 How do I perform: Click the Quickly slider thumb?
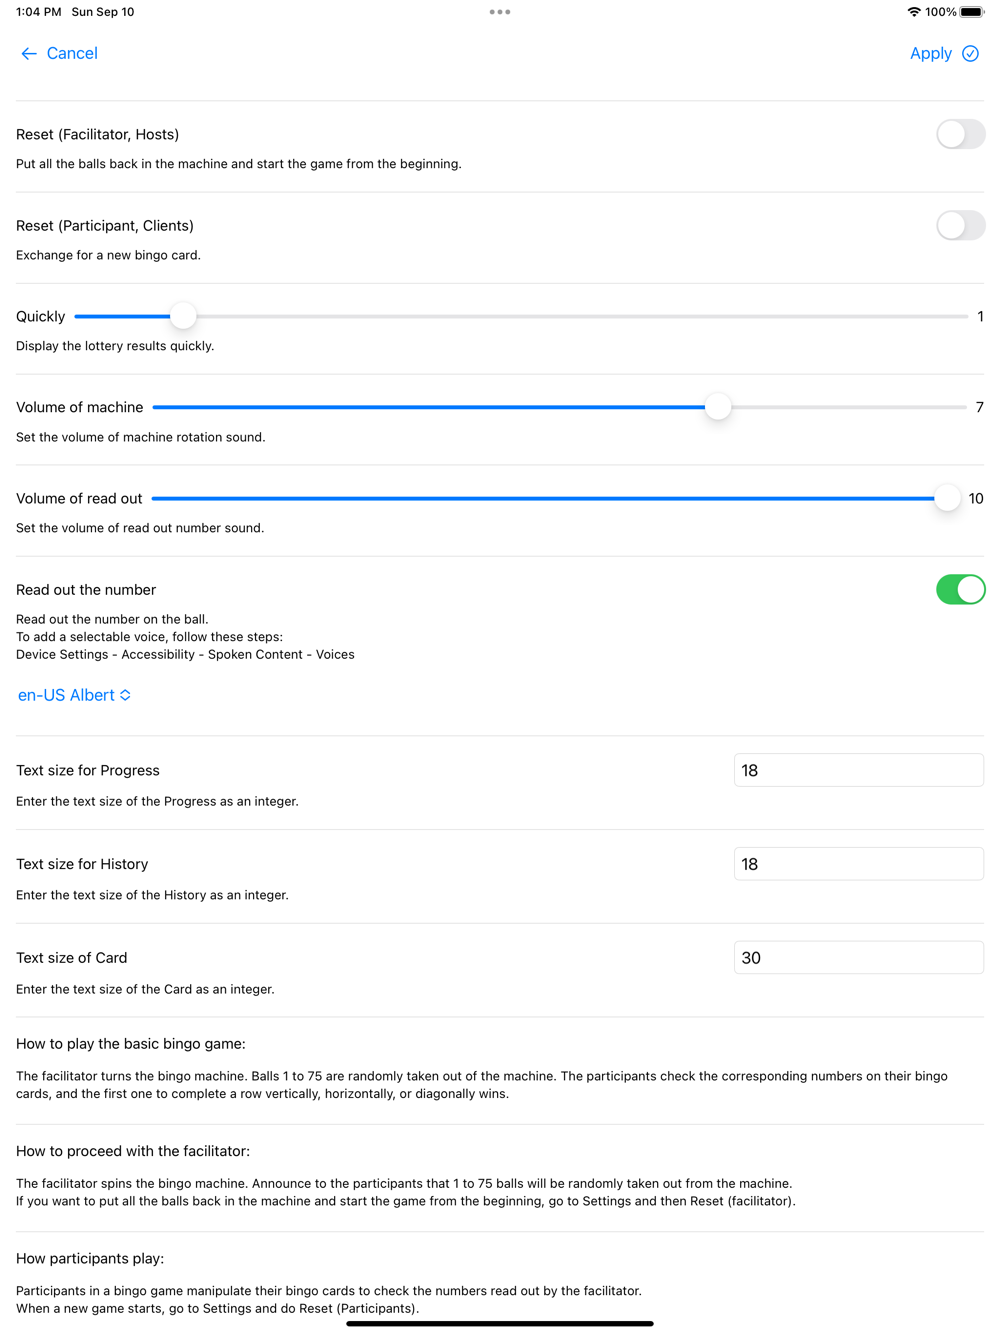click(183, 316)
